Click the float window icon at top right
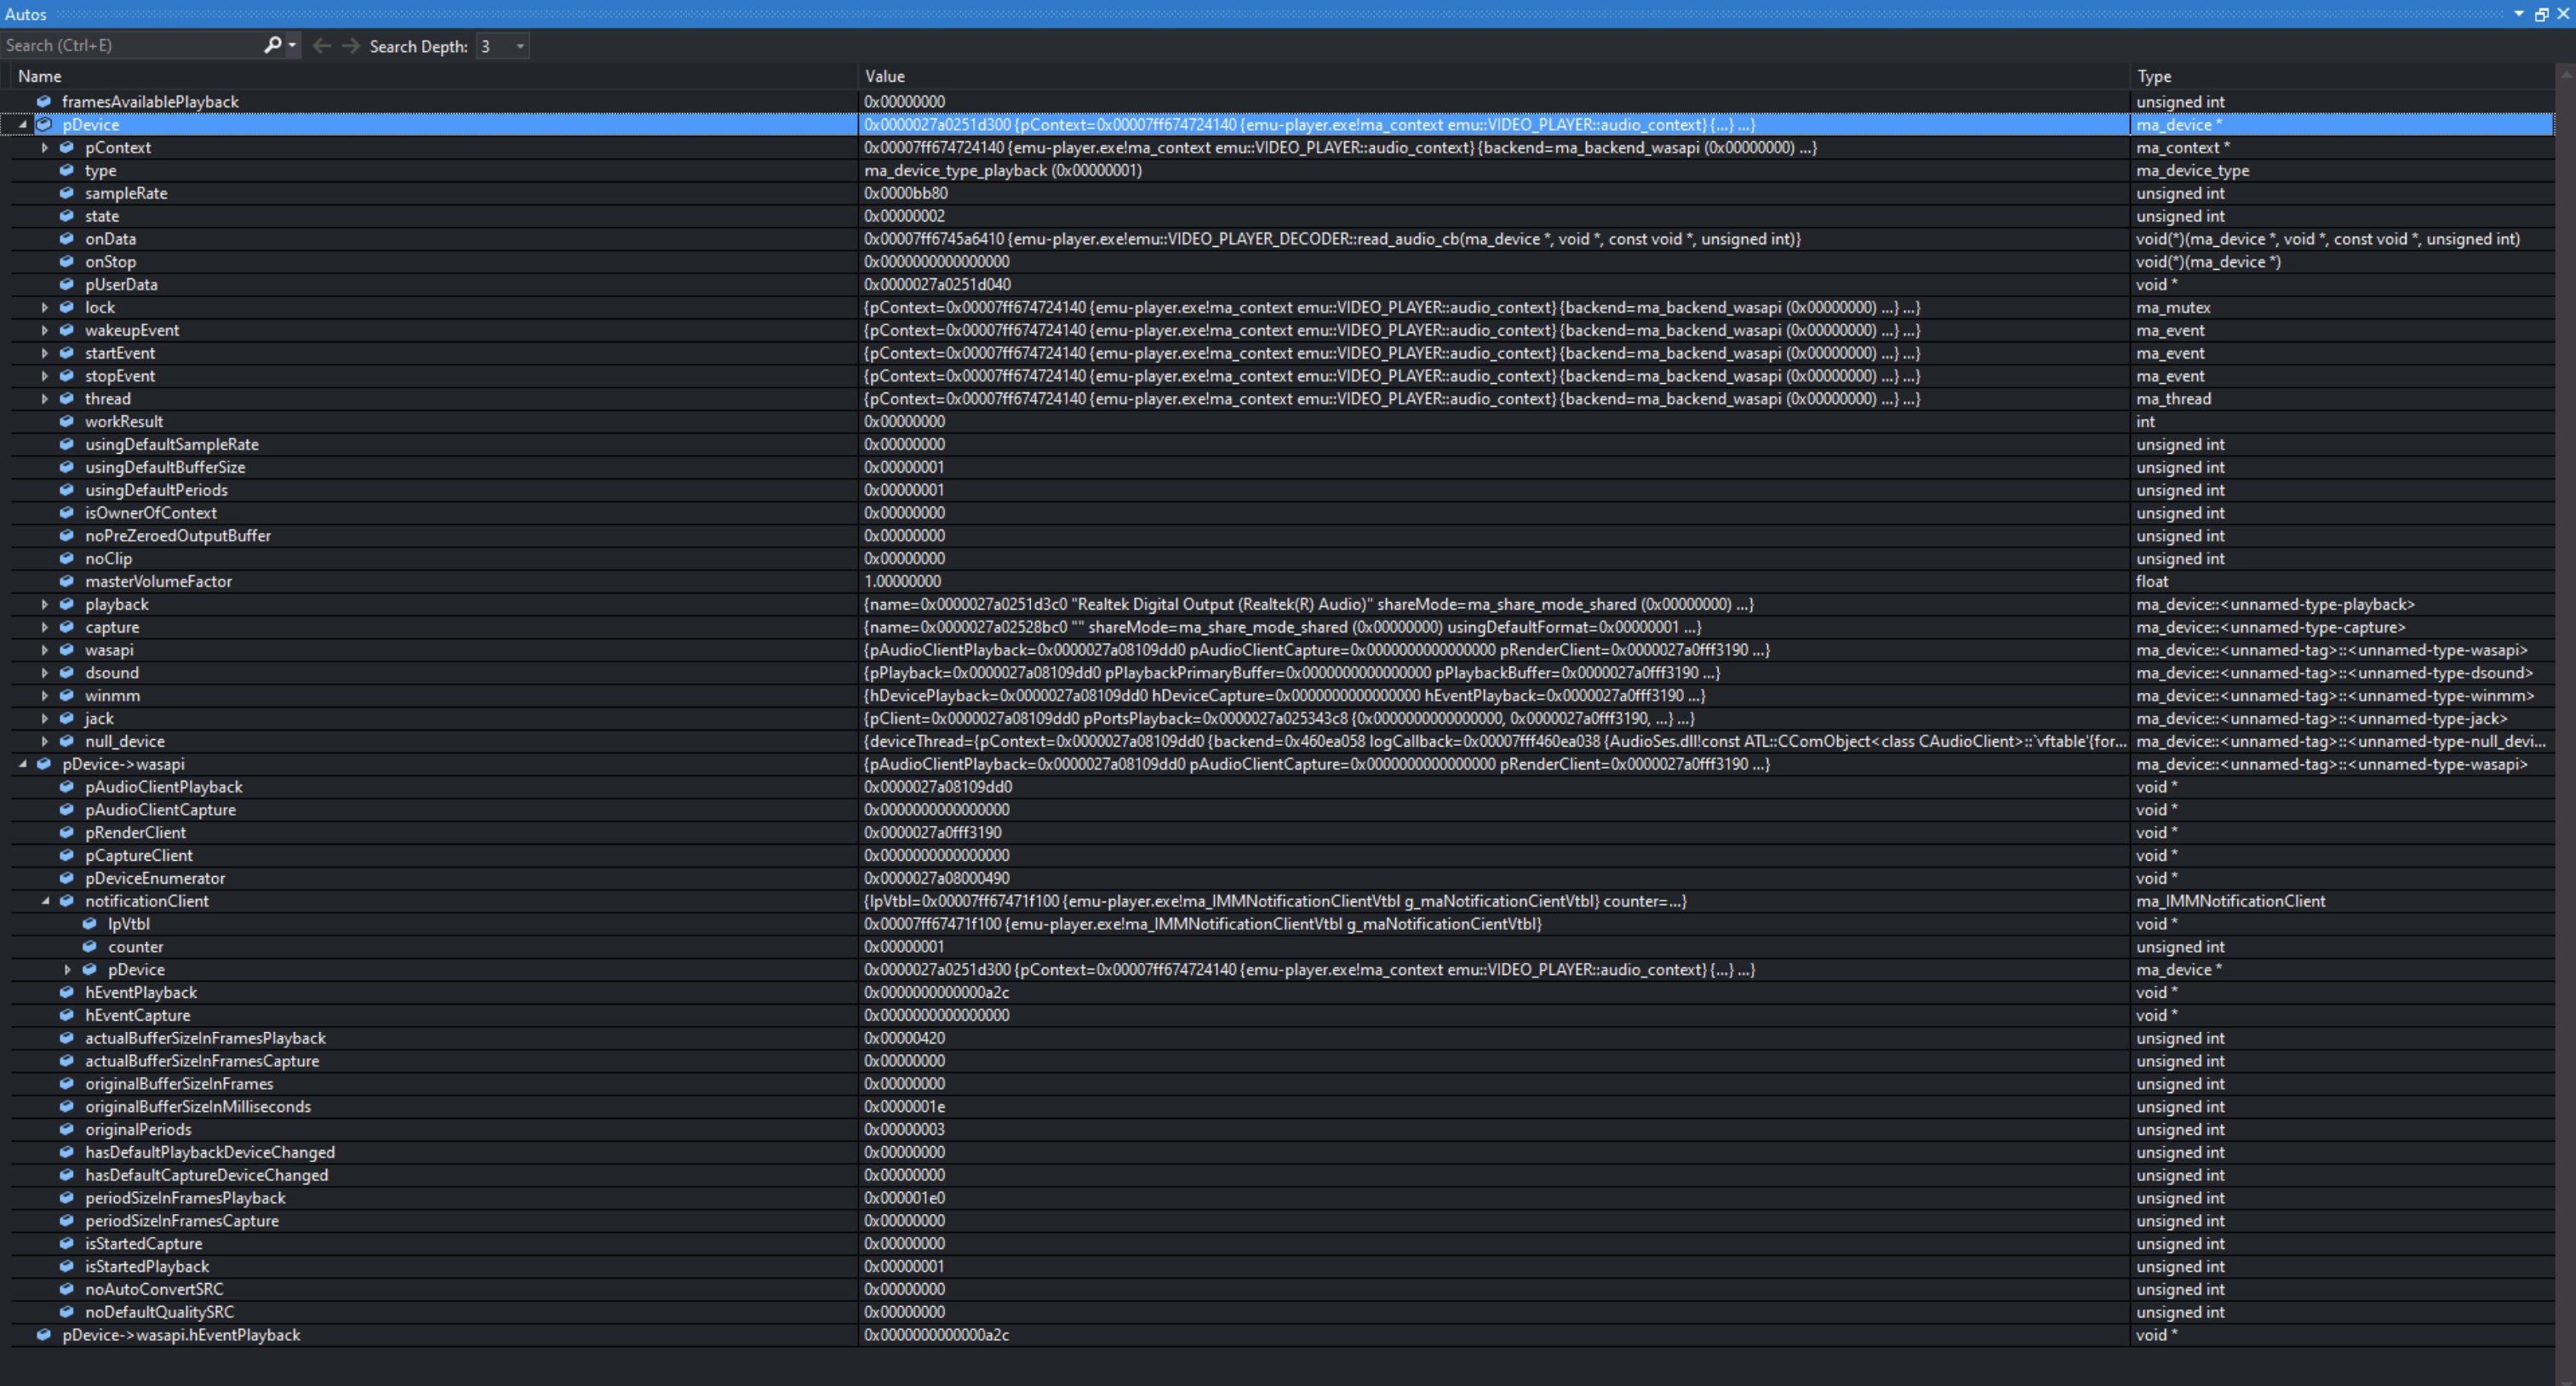 [2542, 14]
